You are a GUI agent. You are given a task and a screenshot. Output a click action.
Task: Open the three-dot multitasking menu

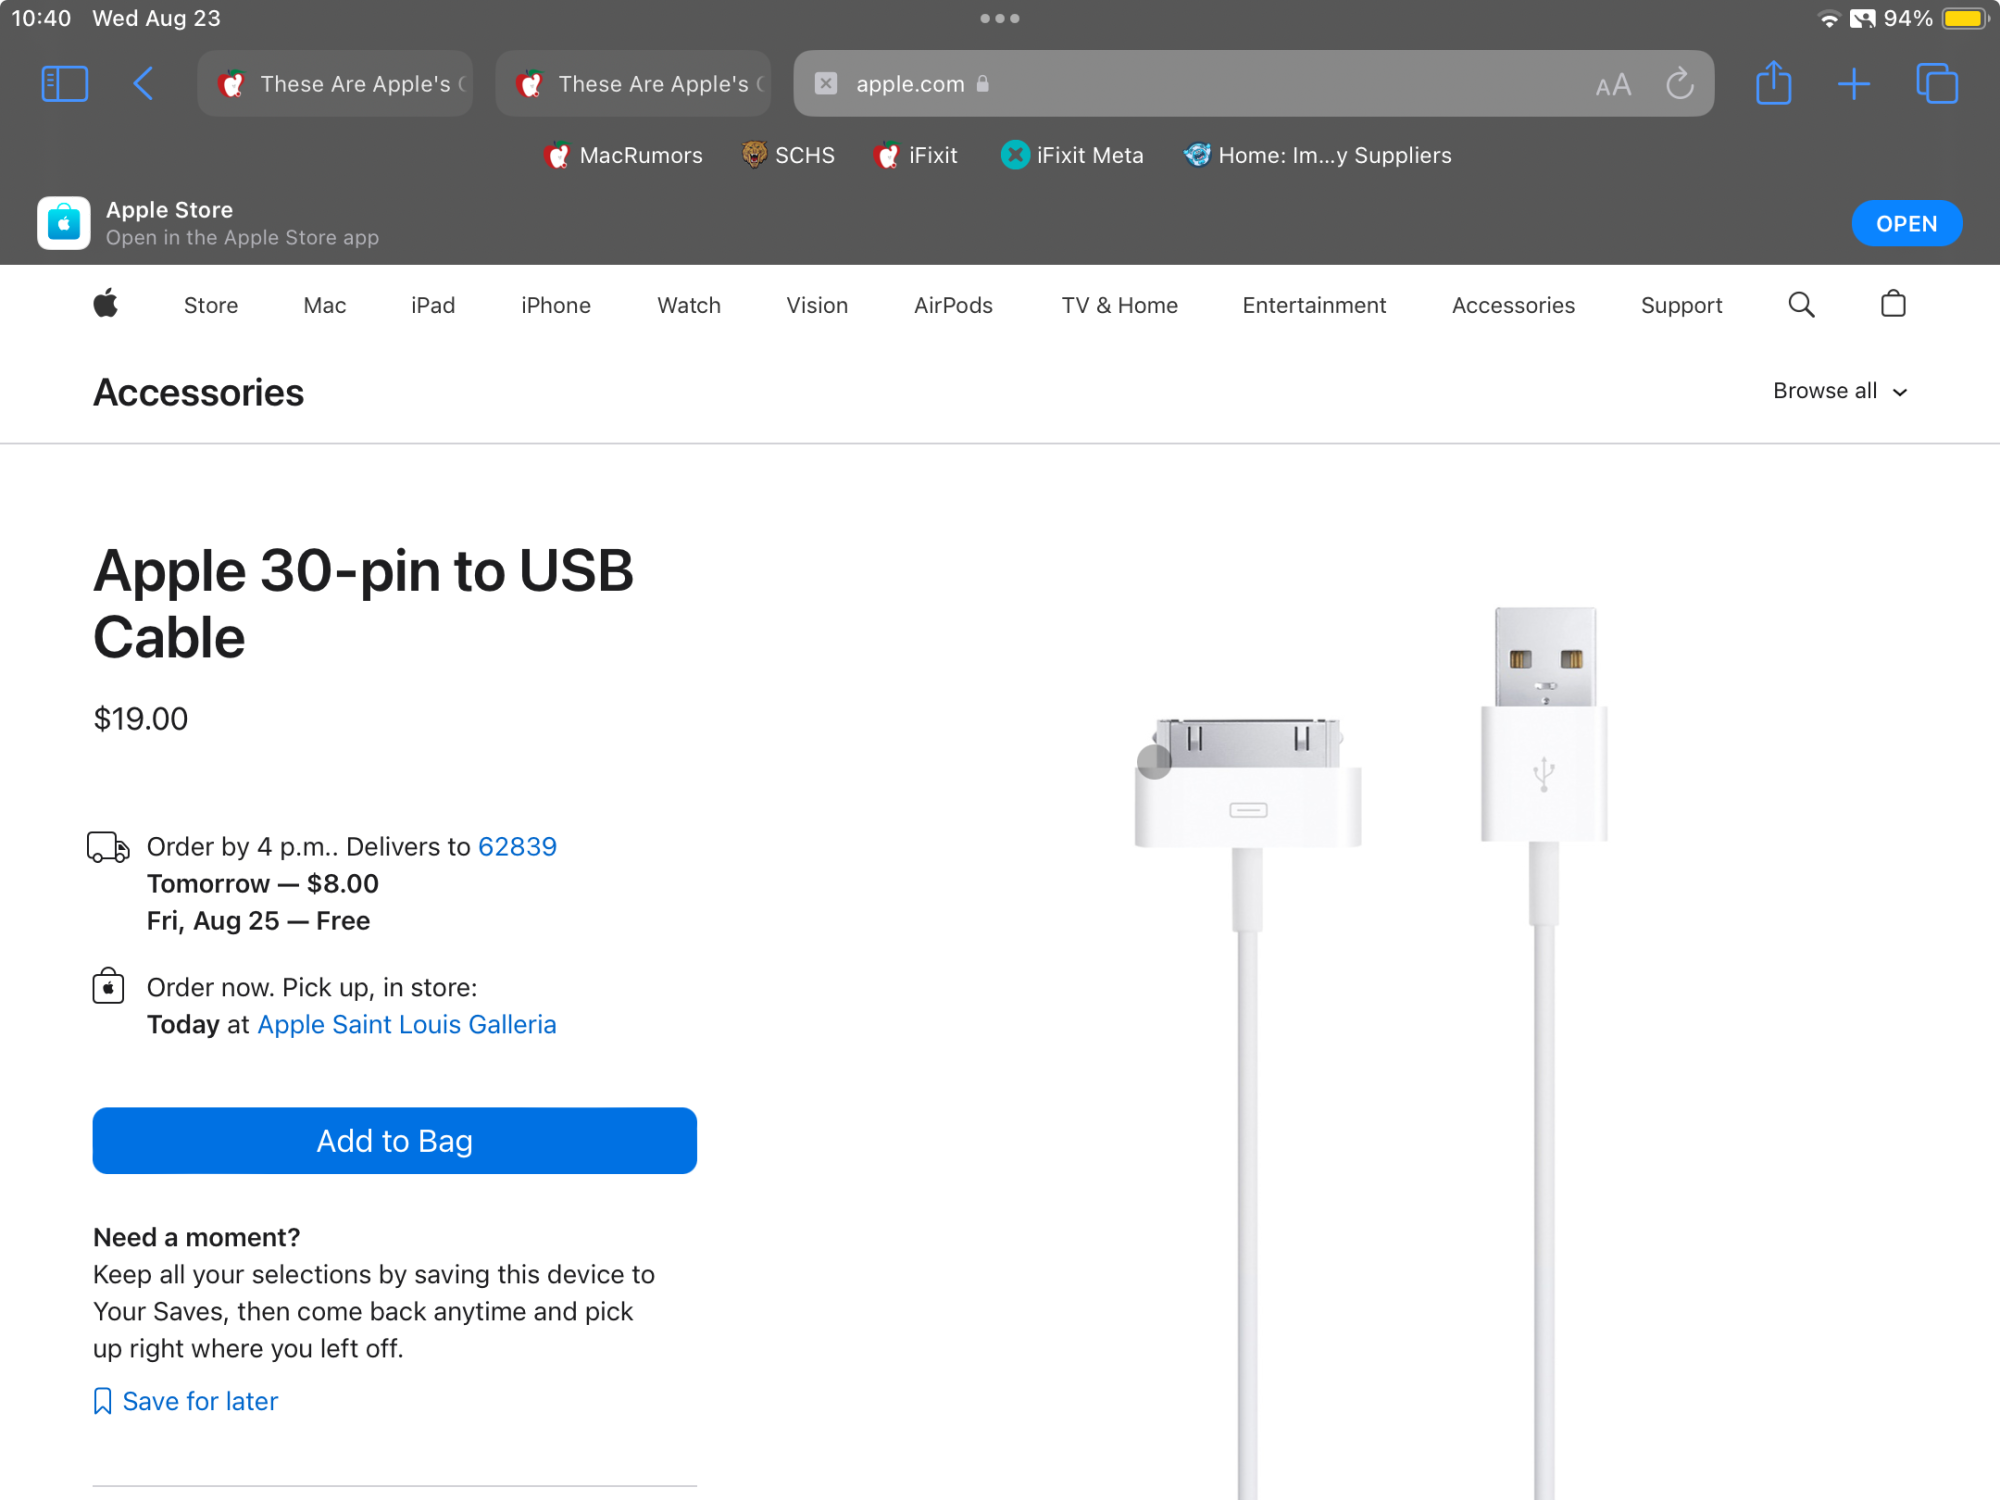(999, 18)
